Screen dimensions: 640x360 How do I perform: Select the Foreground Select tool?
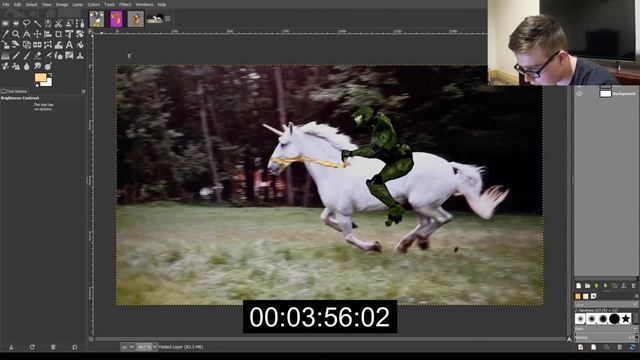point(69,23)
